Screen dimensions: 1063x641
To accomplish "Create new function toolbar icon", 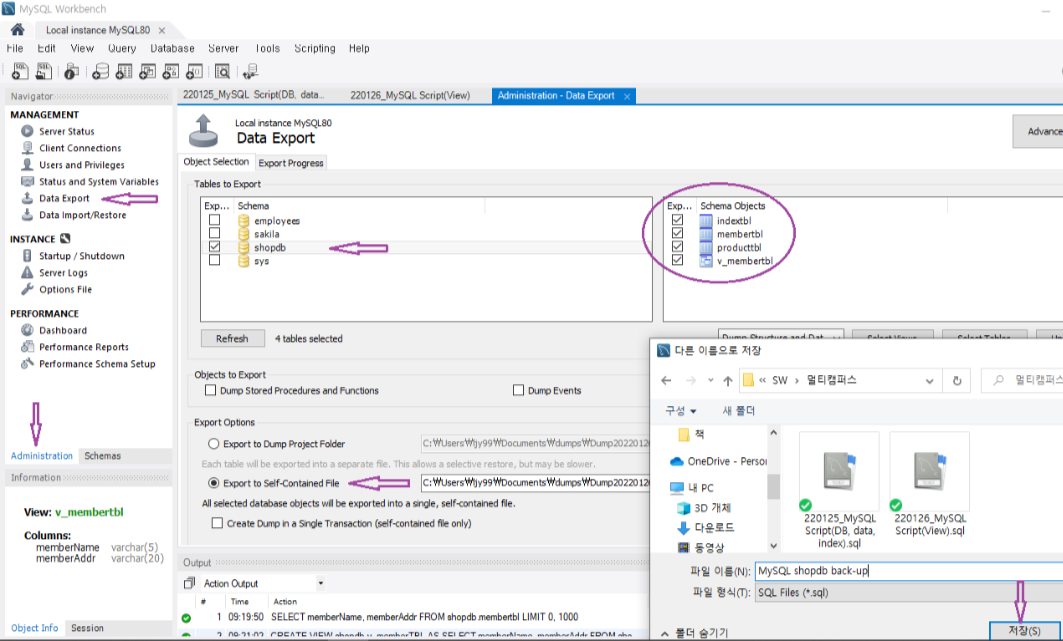I will 194,71.
